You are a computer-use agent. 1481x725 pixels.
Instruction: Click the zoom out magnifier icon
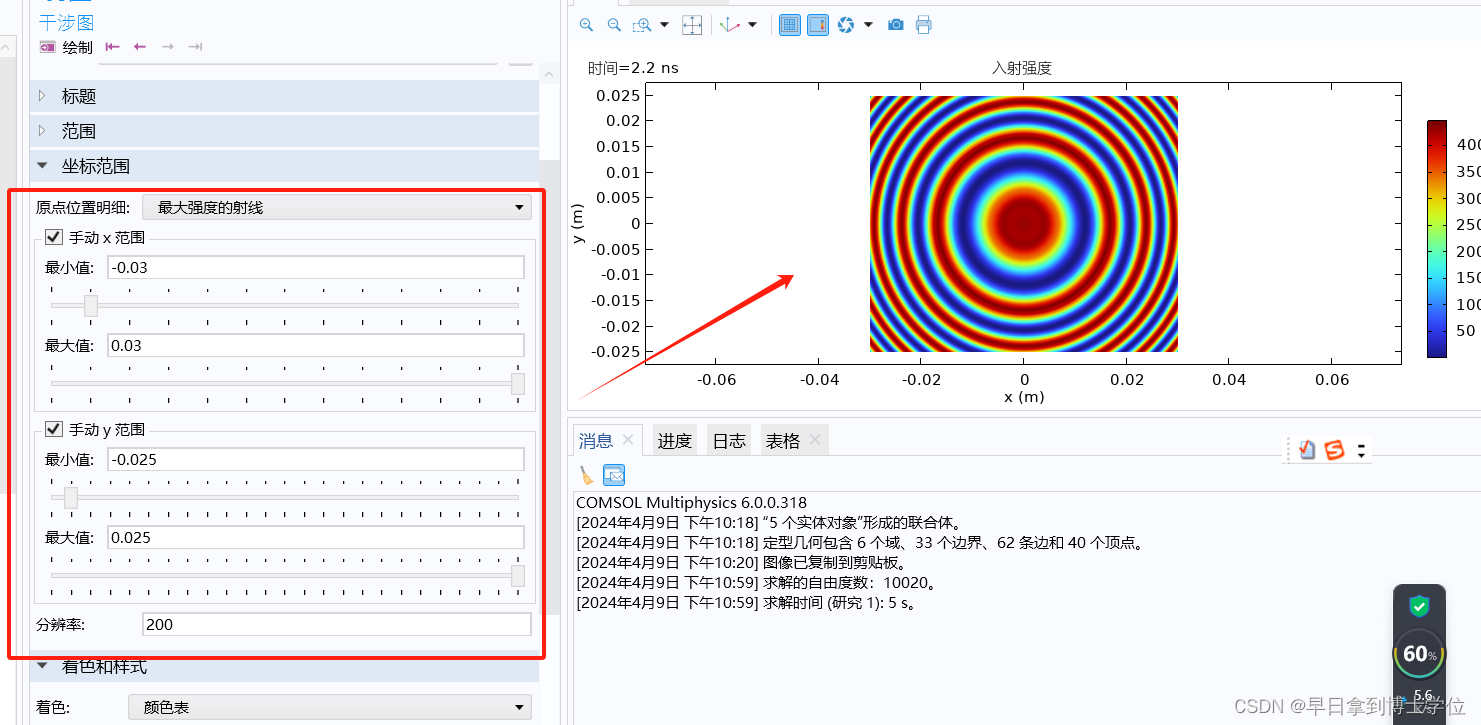point(614,25)
